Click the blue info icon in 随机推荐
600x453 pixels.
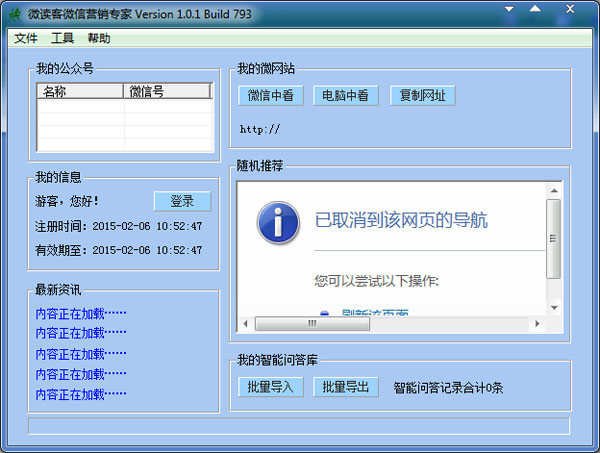278,223
